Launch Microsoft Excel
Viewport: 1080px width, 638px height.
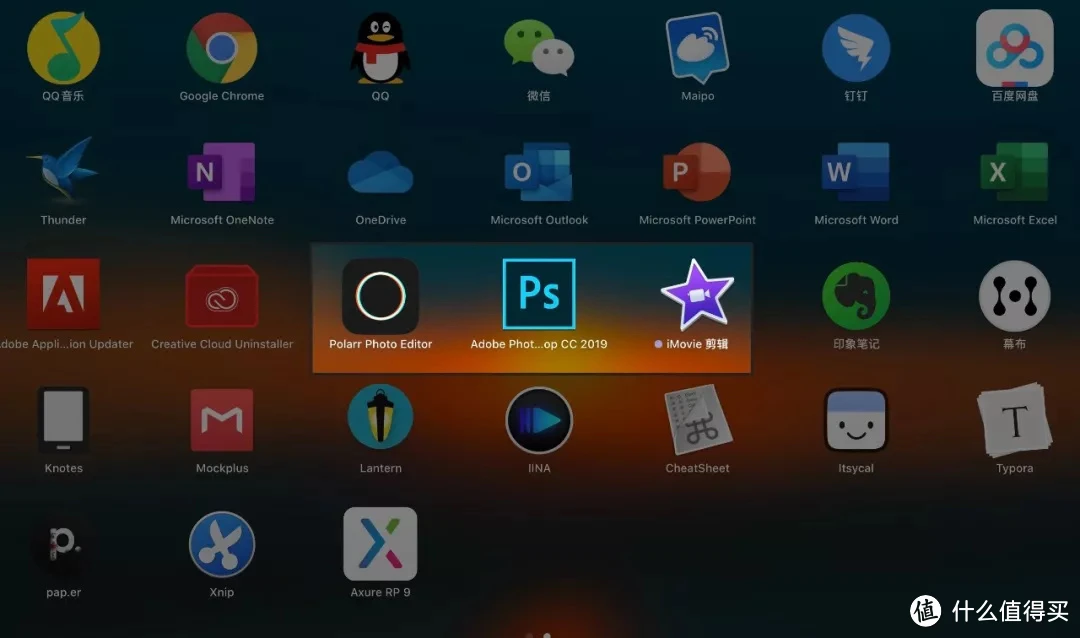point(1015,172)
